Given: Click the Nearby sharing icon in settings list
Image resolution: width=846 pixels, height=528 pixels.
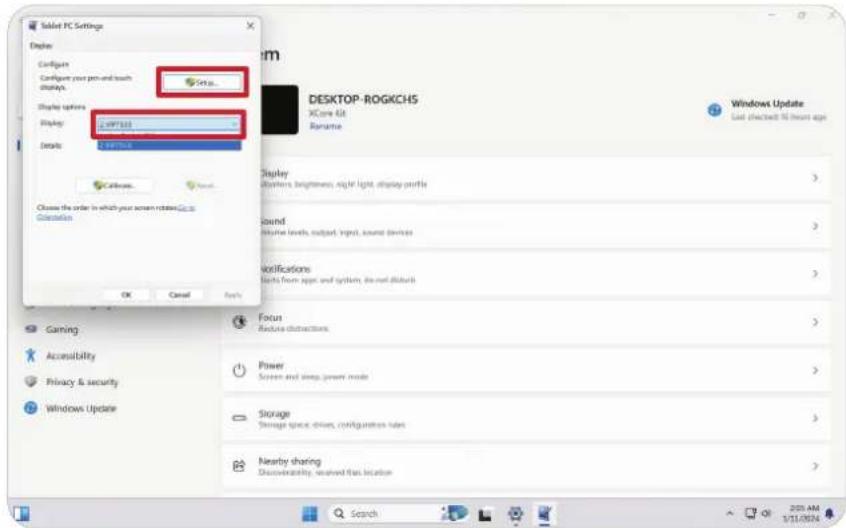Looking at the screenshot, I should pyautogui.click(x=239, y=466).
